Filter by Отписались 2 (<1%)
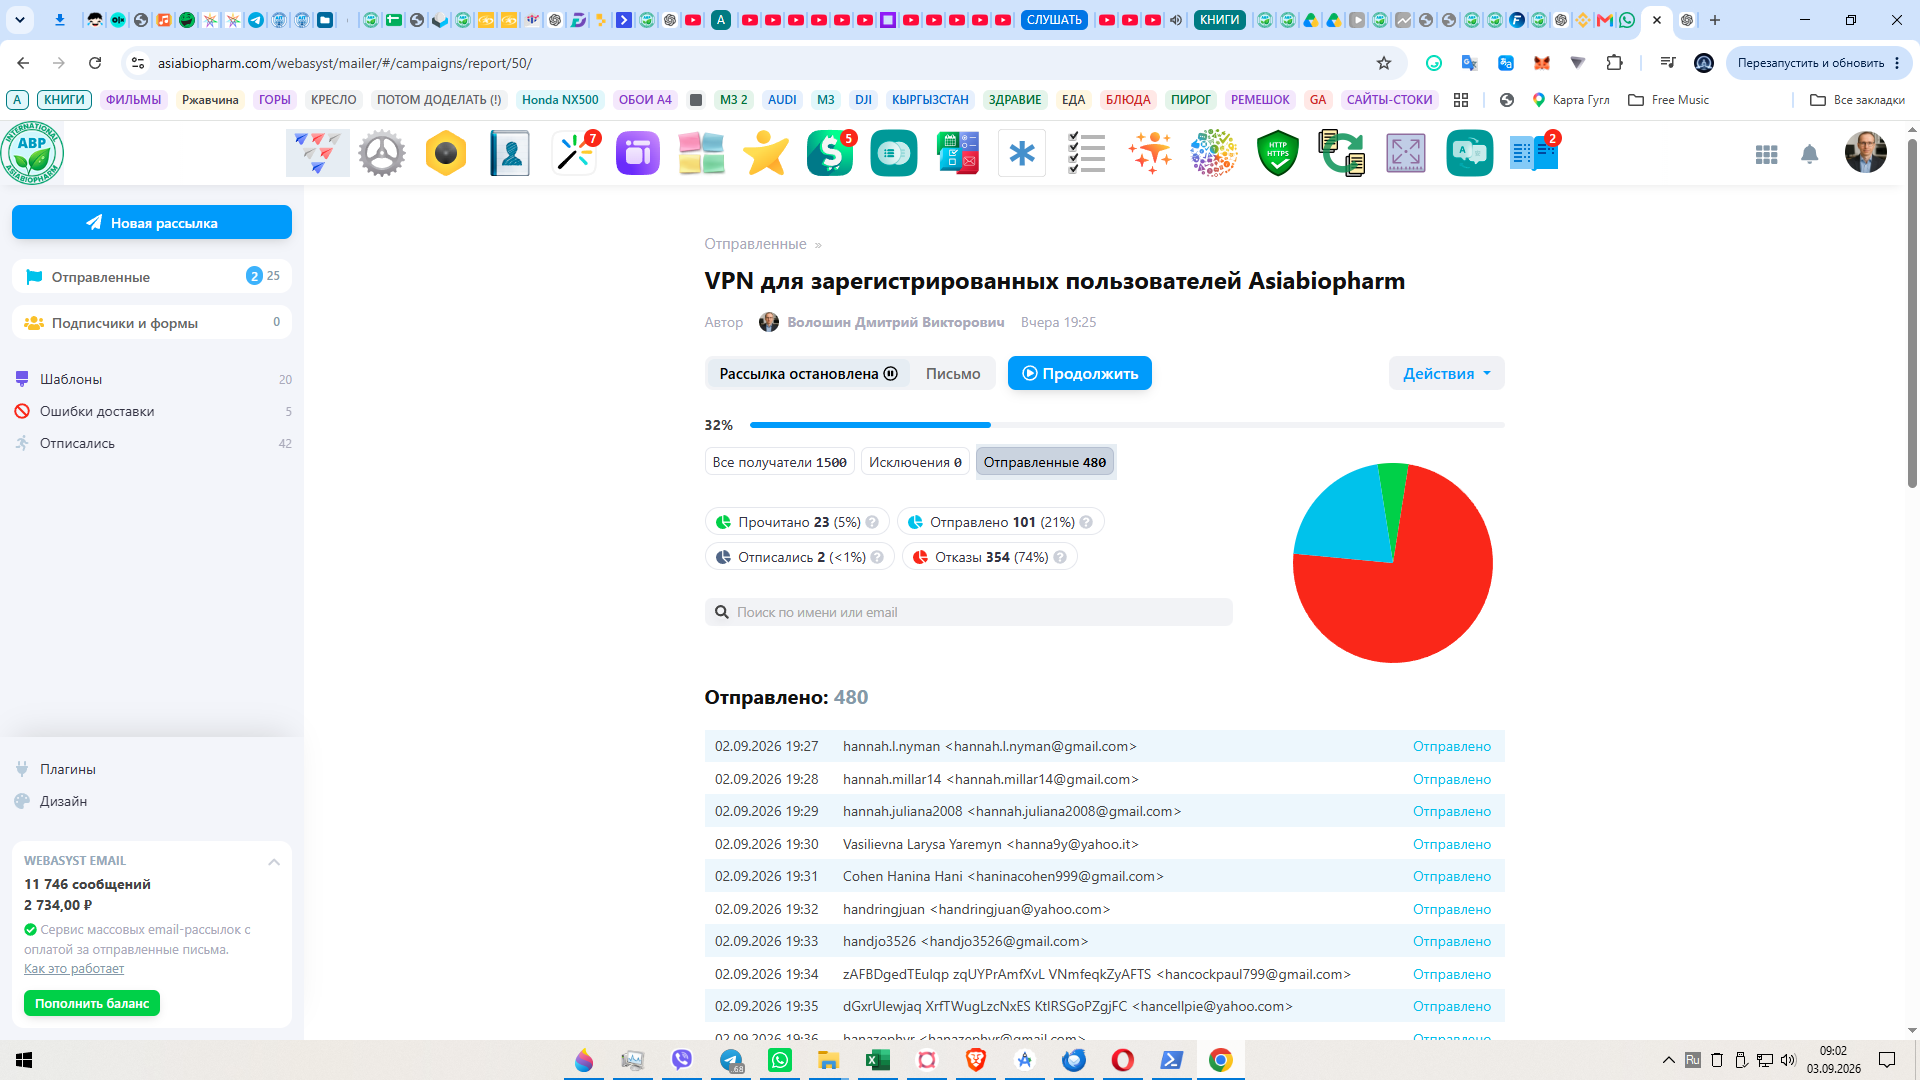 (800, 557)
